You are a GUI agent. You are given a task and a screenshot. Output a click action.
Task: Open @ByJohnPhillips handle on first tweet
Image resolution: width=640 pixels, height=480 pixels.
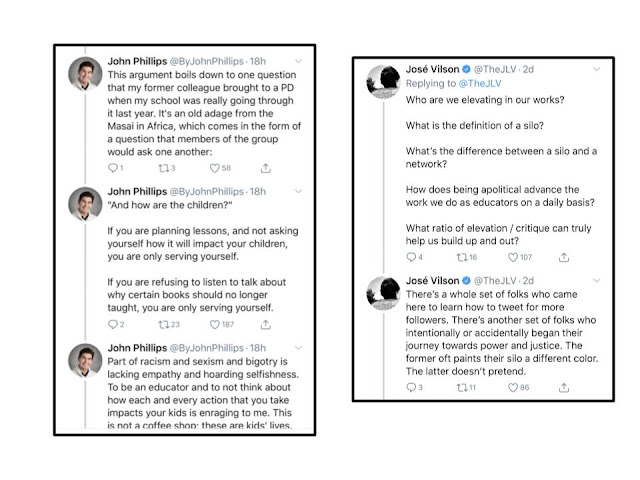click(x=207, y=61)
